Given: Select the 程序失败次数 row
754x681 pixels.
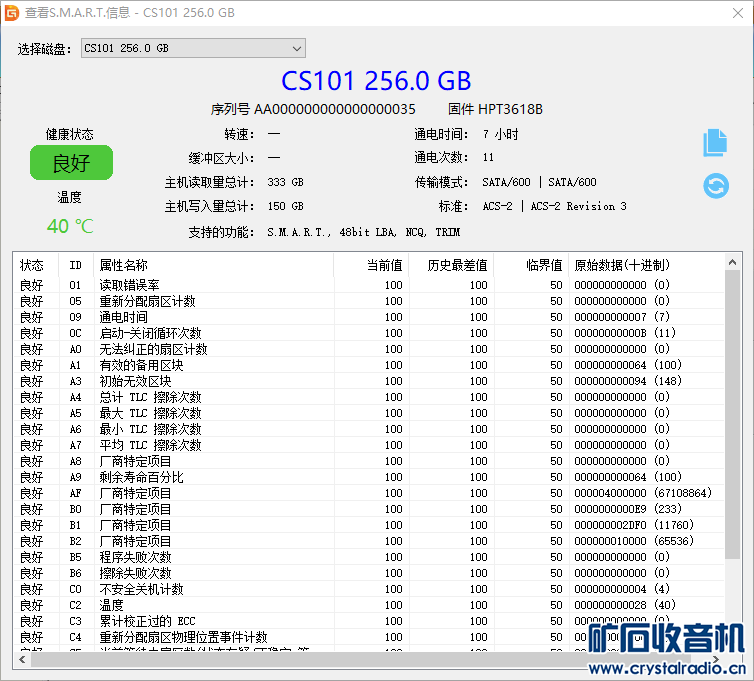Looking at the screenshot, I should (x=368, y=557).
